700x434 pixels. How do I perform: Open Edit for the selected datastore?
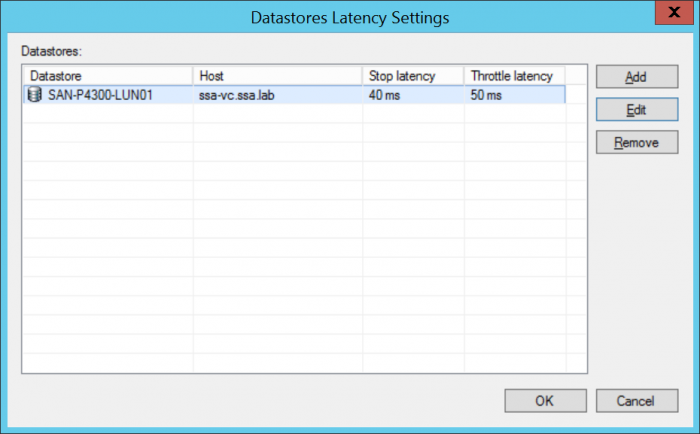636,110
